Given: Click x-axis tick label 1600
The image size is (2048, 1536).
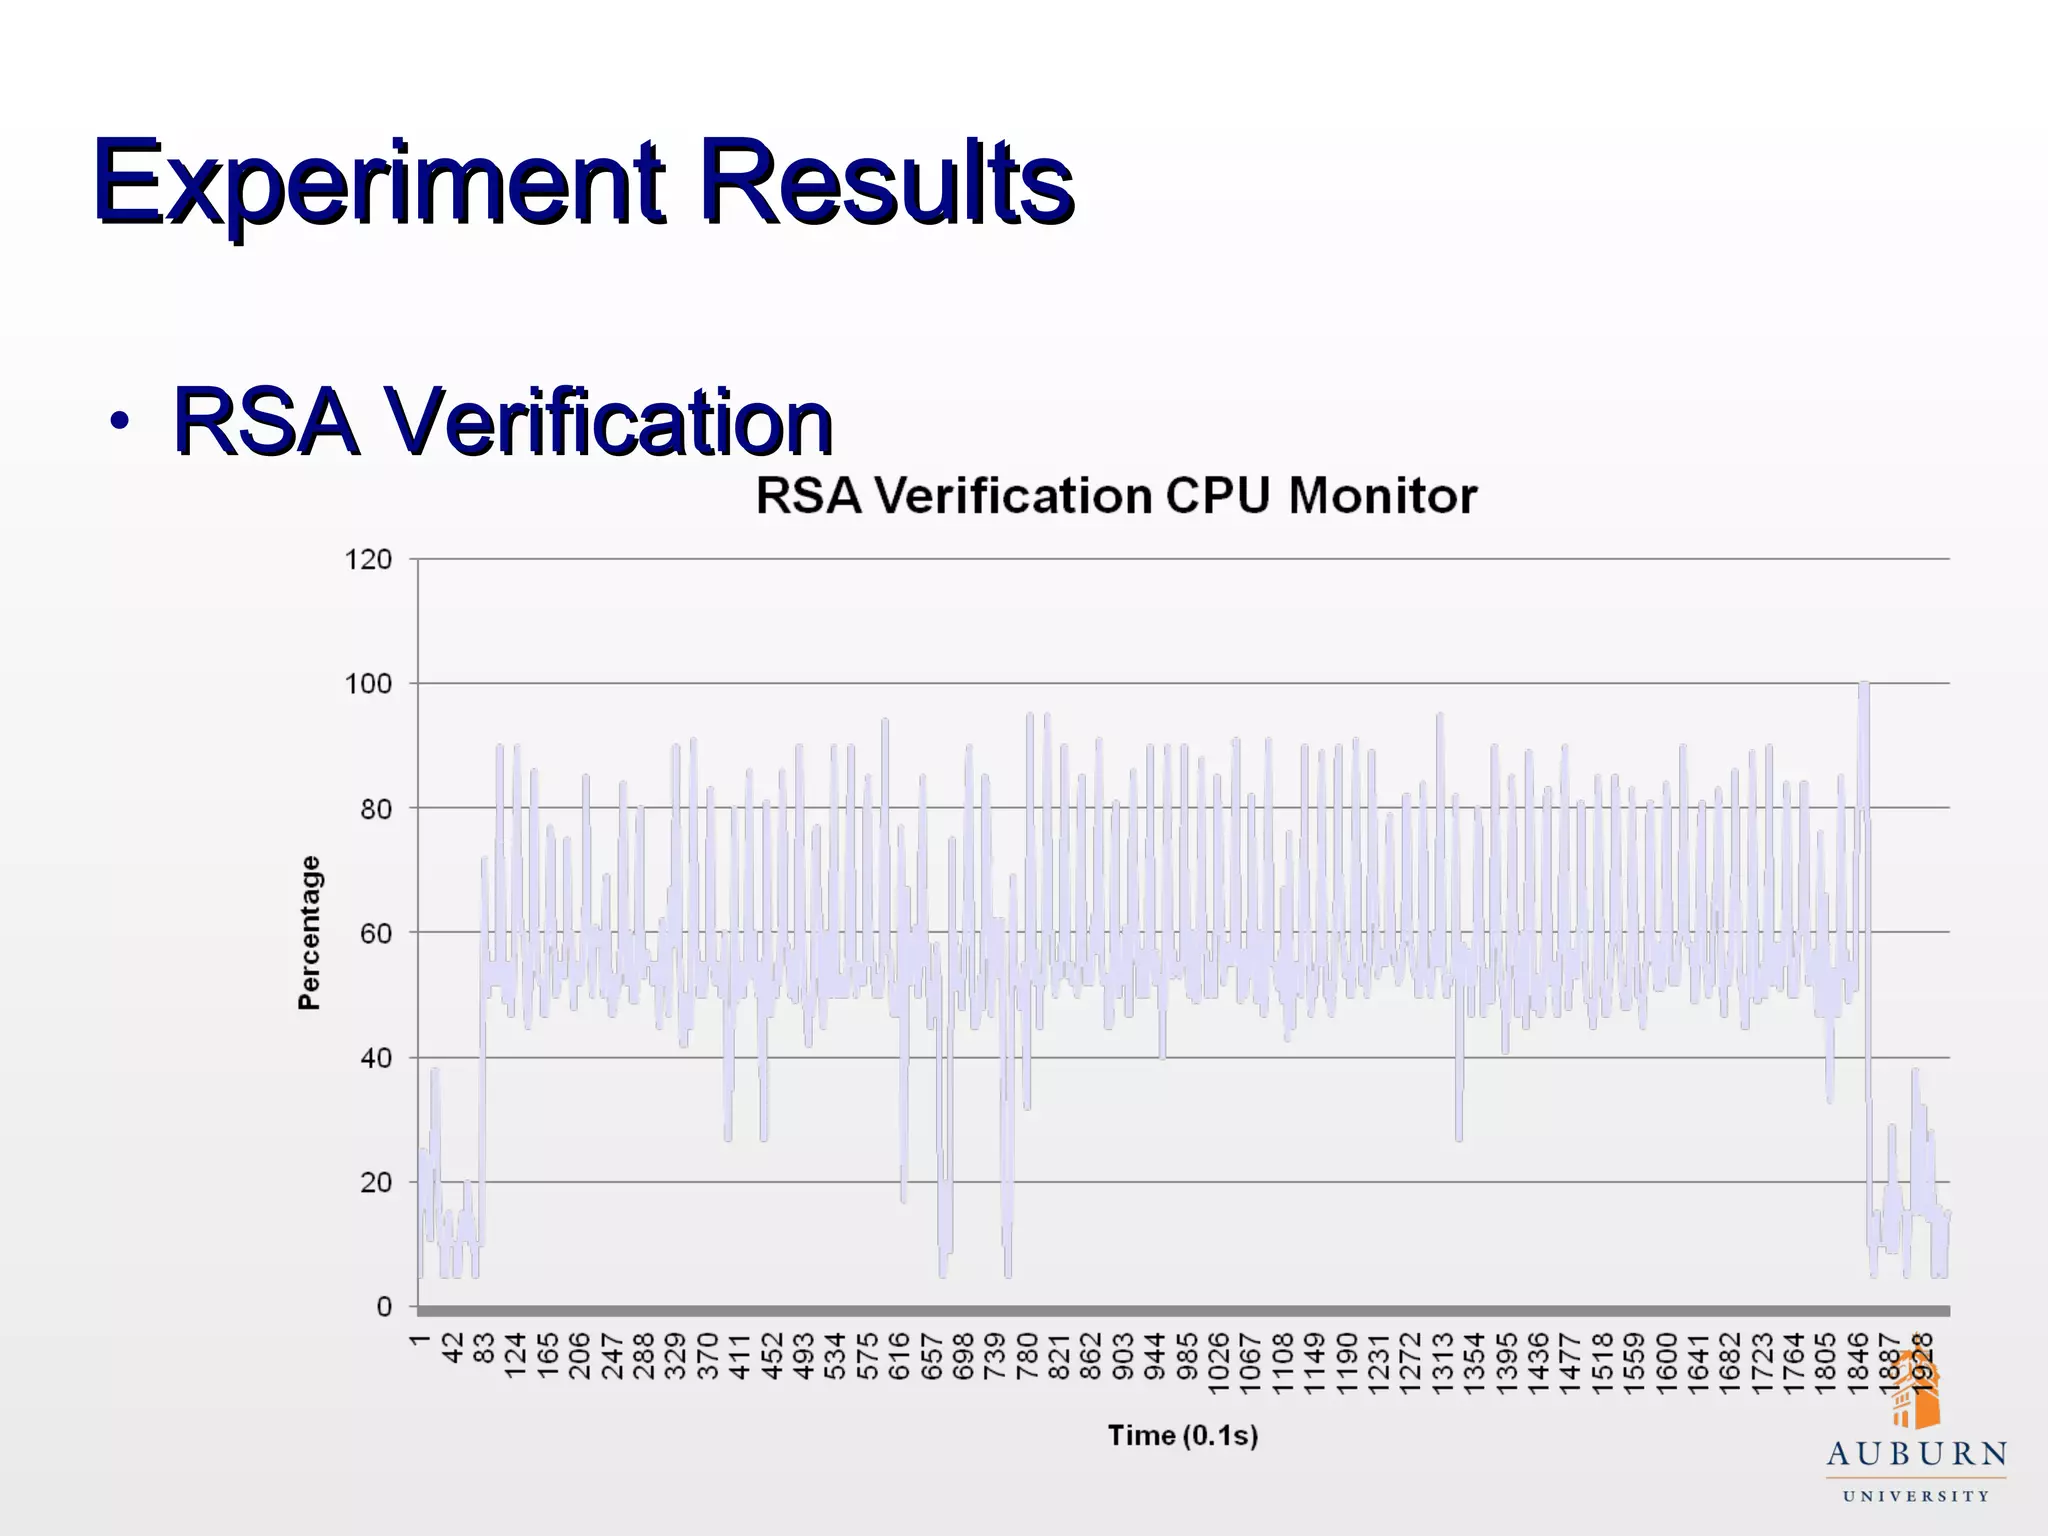Looking at the screenshot, I should tap(1668, 1363).
